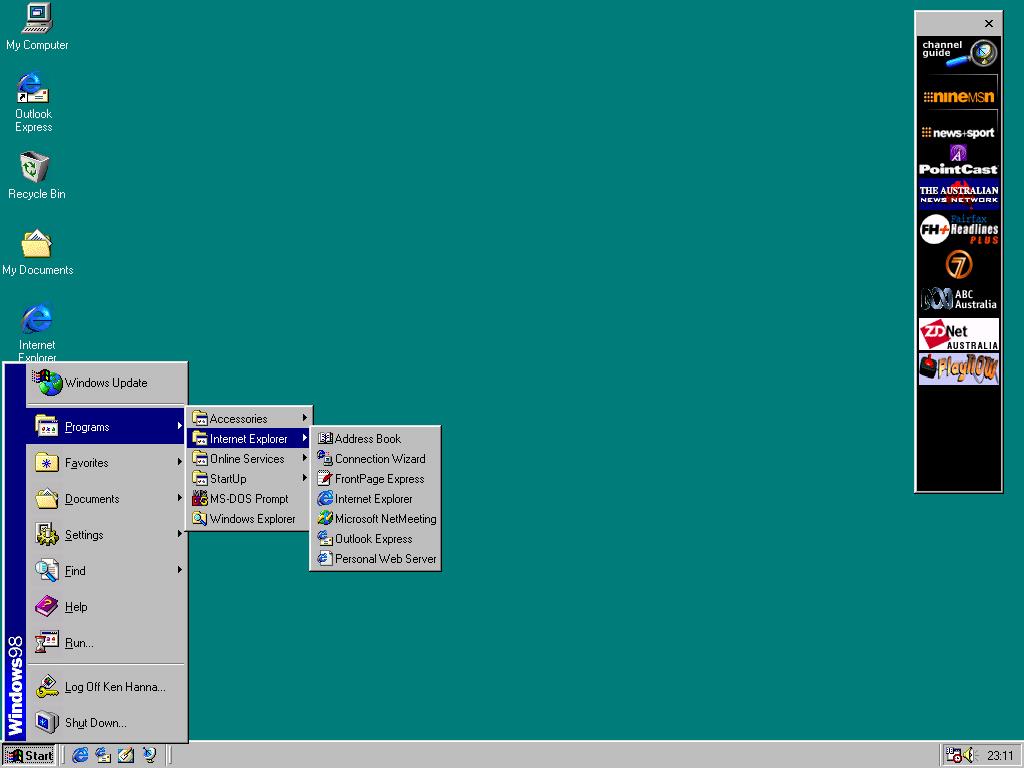Click the Accessories folder icon
Image resolution: width=1024 pixels, height=768 pixels.
pyautogui.click(x=200, y=419)
